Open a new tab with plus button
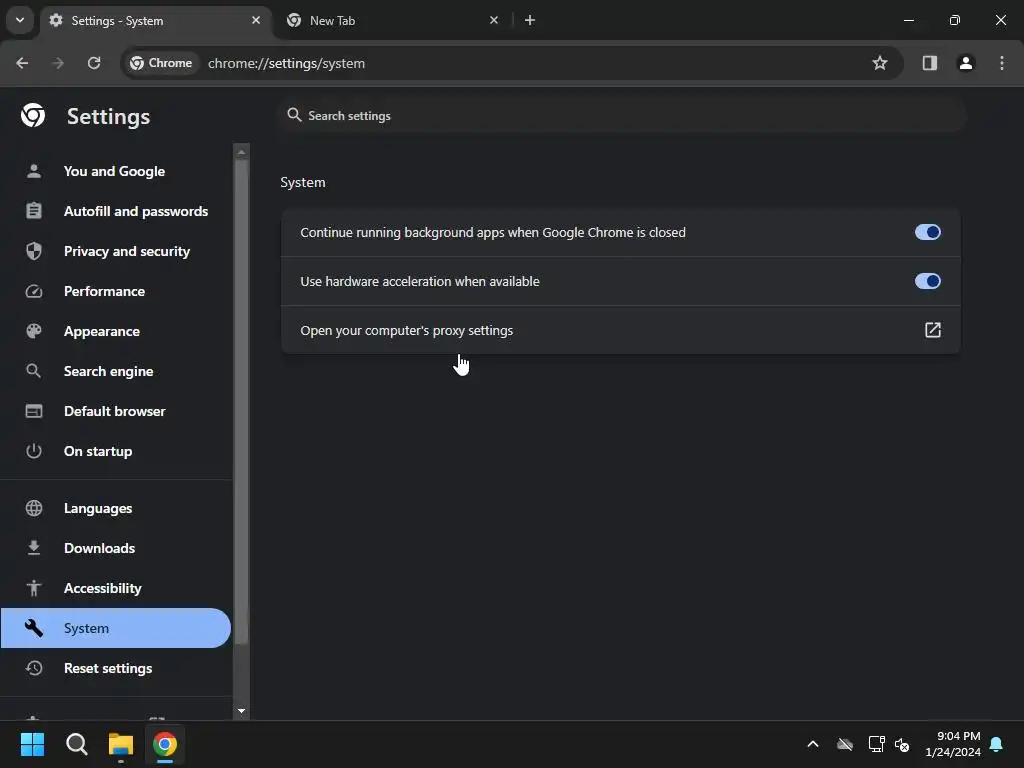1024x768 pixels. click(530, 20)
